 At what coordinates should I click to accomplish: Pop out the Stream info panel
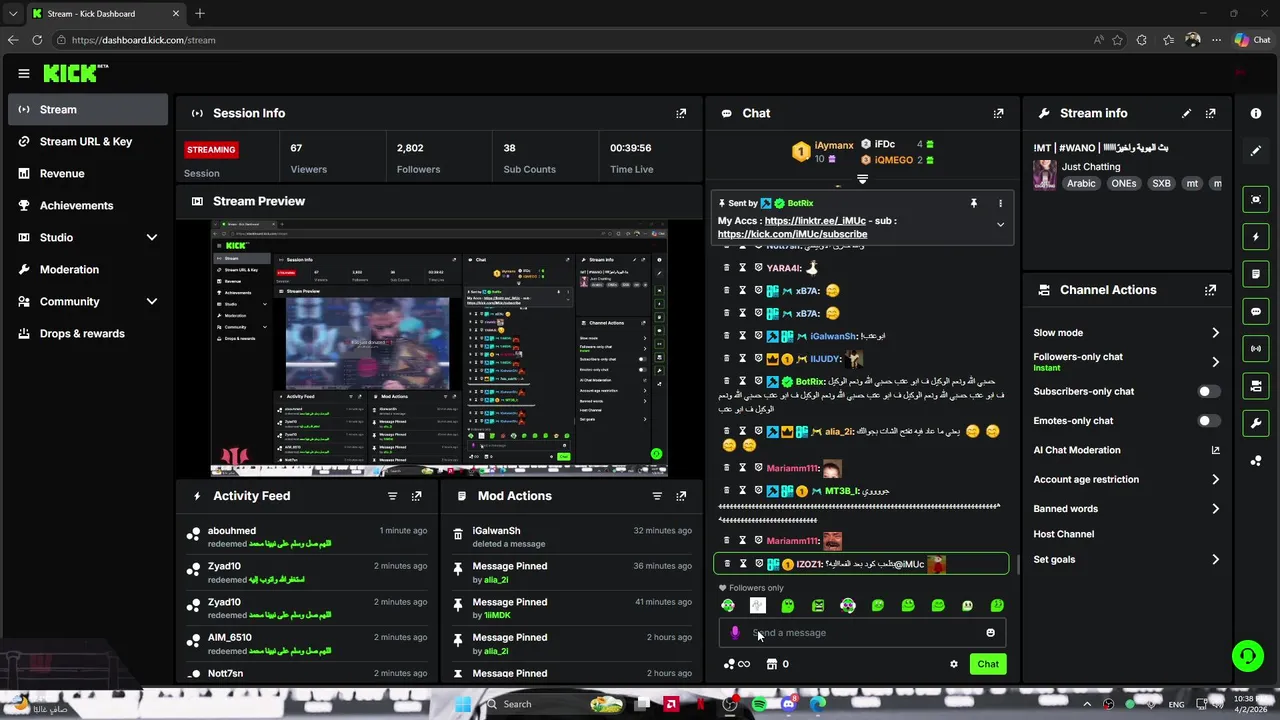coord(1210,113)
